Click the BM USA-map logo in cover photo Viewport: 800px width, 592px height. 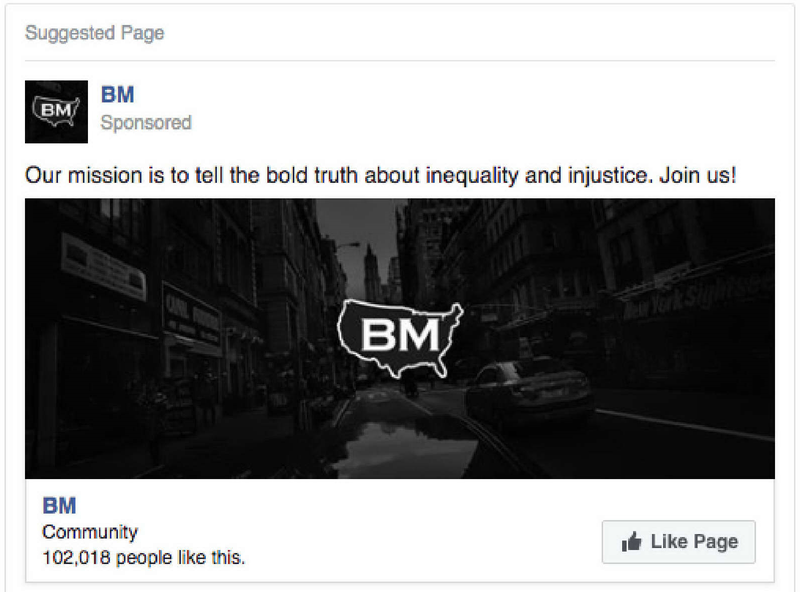coord(400,338)
